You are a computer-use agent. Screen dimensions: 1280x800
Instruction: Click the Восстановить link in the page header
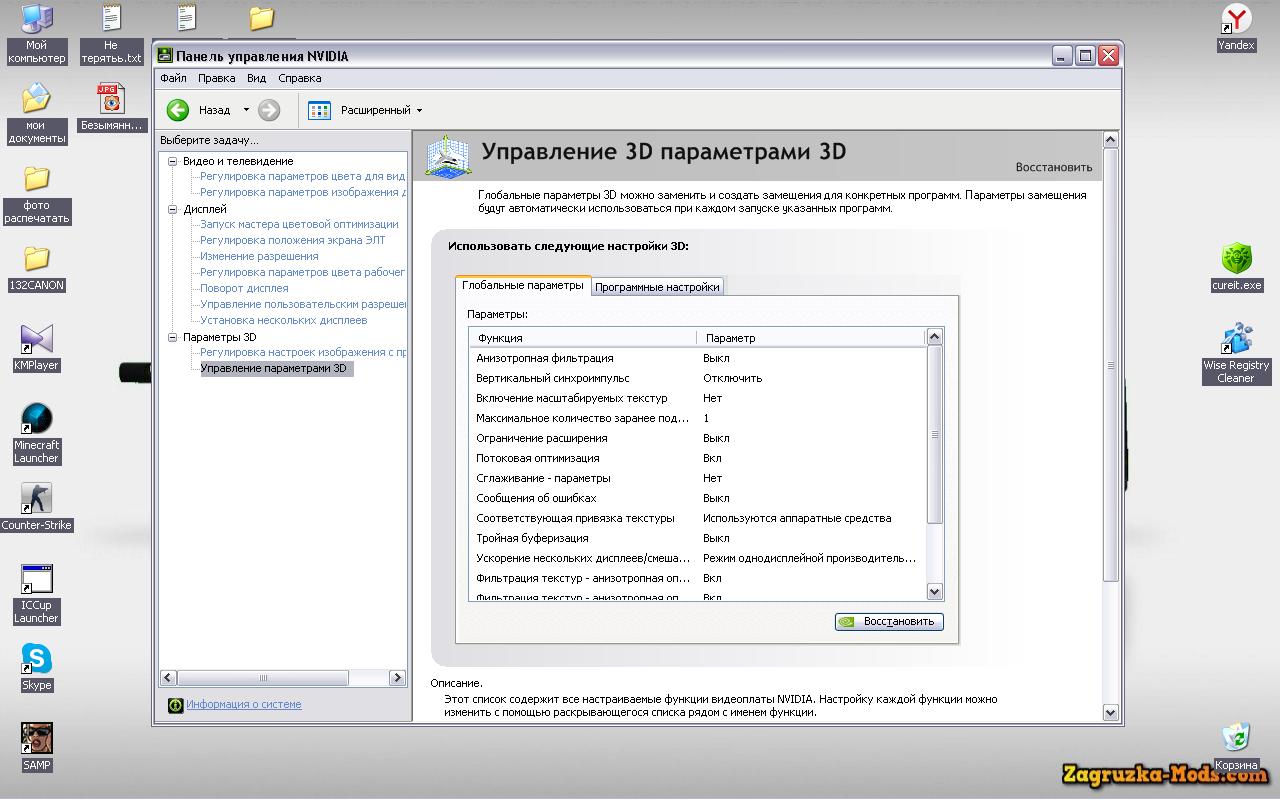(x=1054, y=167)
